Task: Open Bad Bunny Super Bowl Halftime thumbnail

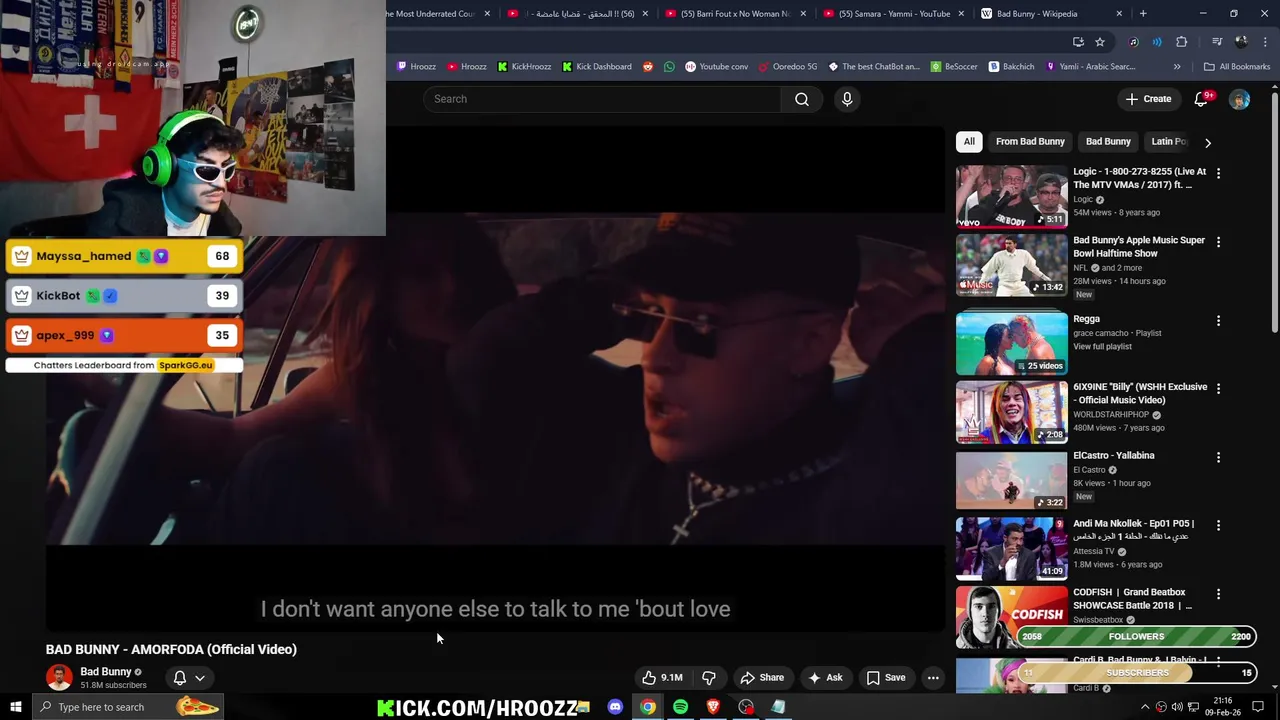Action: point(1011,265)
